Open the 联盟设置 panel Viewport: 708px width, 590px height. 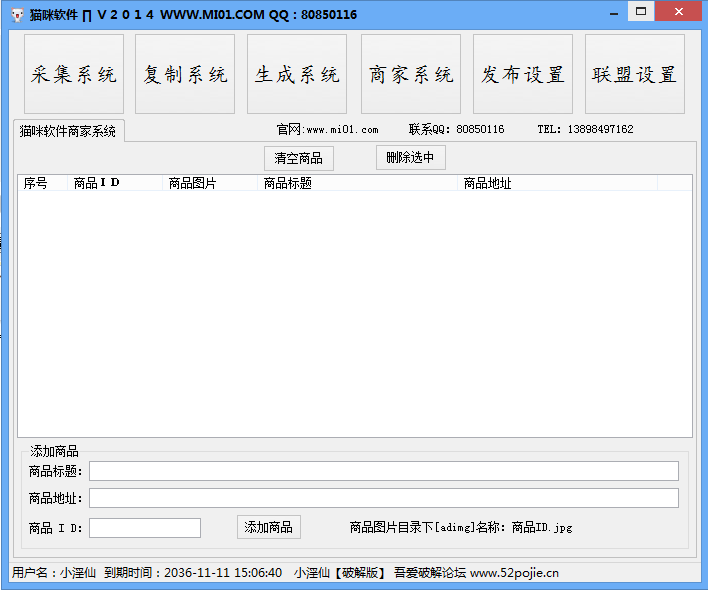(x=634, y=75)
